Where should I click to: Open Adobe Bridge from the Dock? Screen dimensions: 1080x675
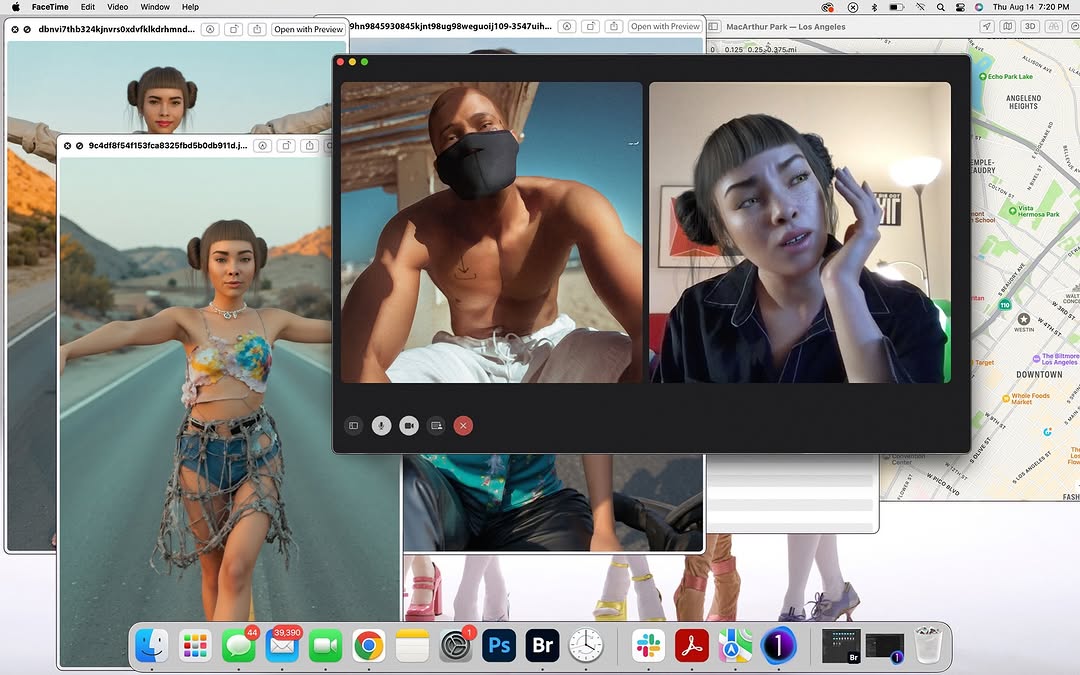(542, 646)
